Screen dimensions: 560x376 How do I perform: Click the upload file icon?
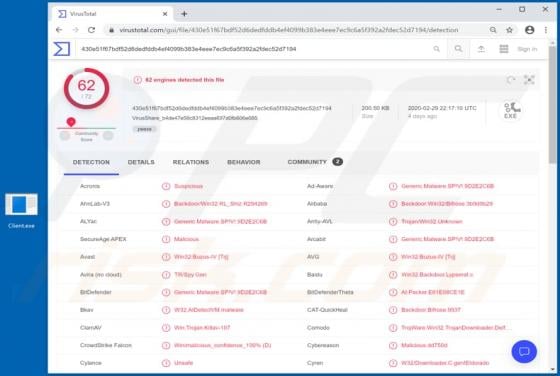coord(481,49)
